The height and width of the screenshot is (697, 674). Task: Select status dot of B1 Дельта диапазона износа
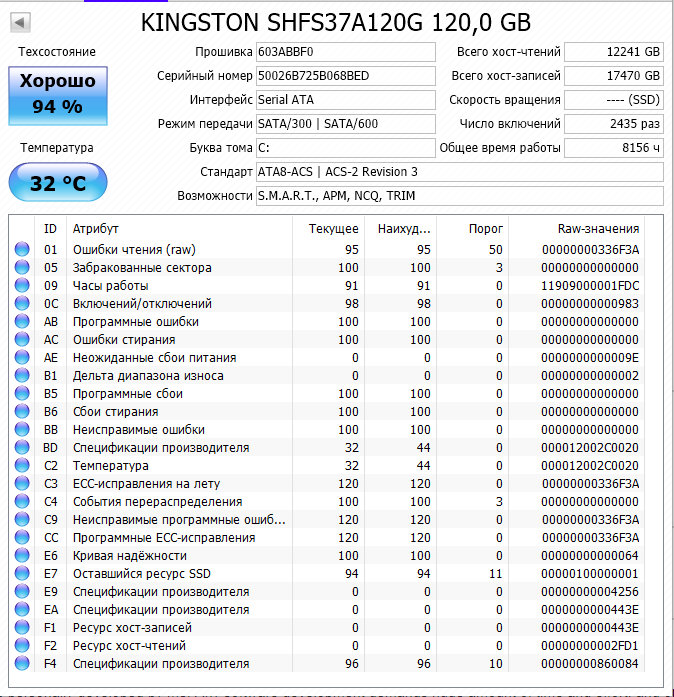click(x=22, y=375)
